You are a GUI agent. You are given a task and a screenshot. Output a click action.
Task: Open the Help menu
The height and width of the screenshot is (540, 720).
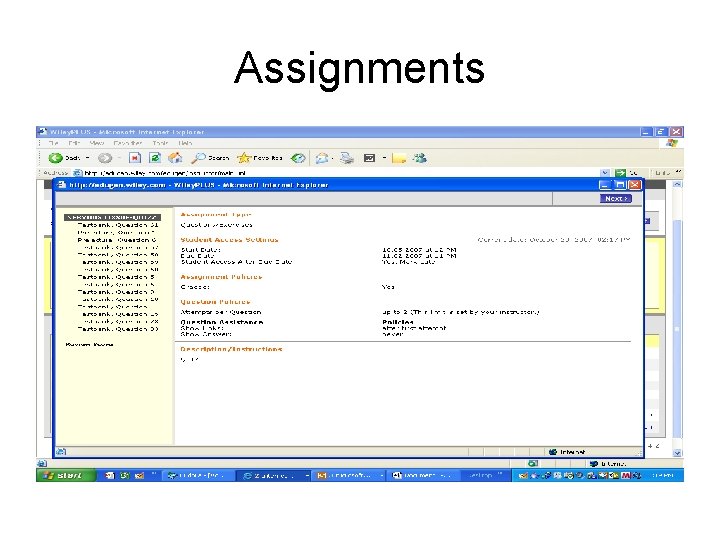pyautogui.click(x=185, y=143)
